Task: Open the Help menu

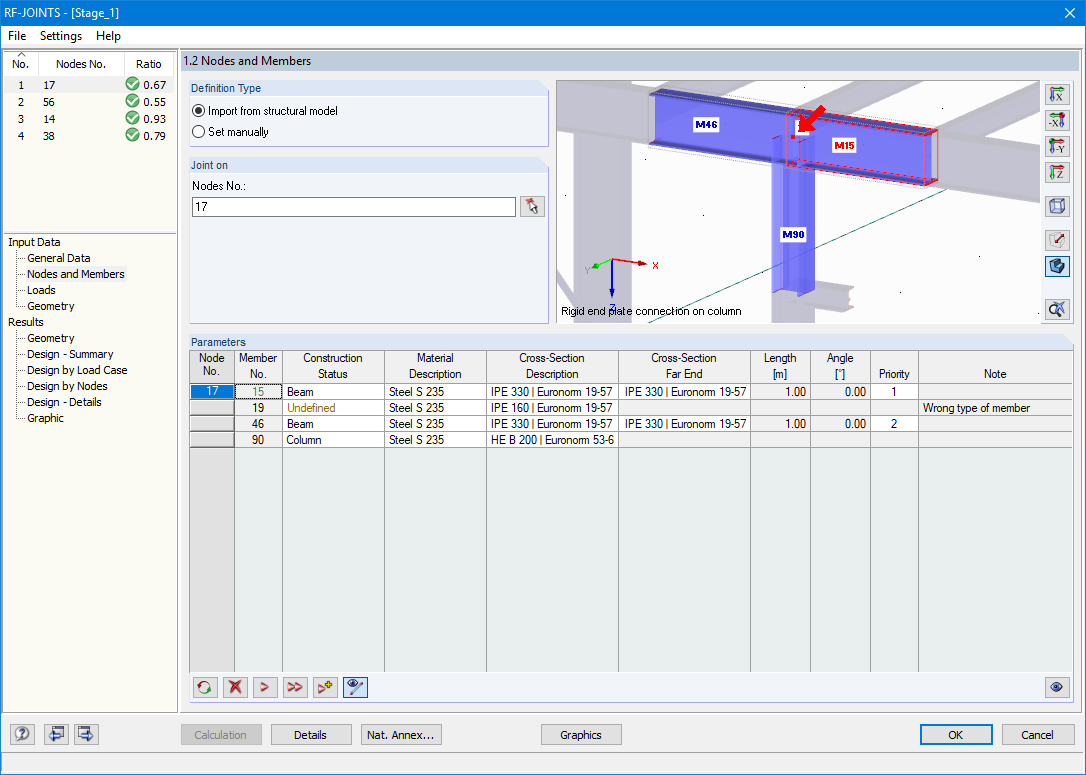Action: 108,36
